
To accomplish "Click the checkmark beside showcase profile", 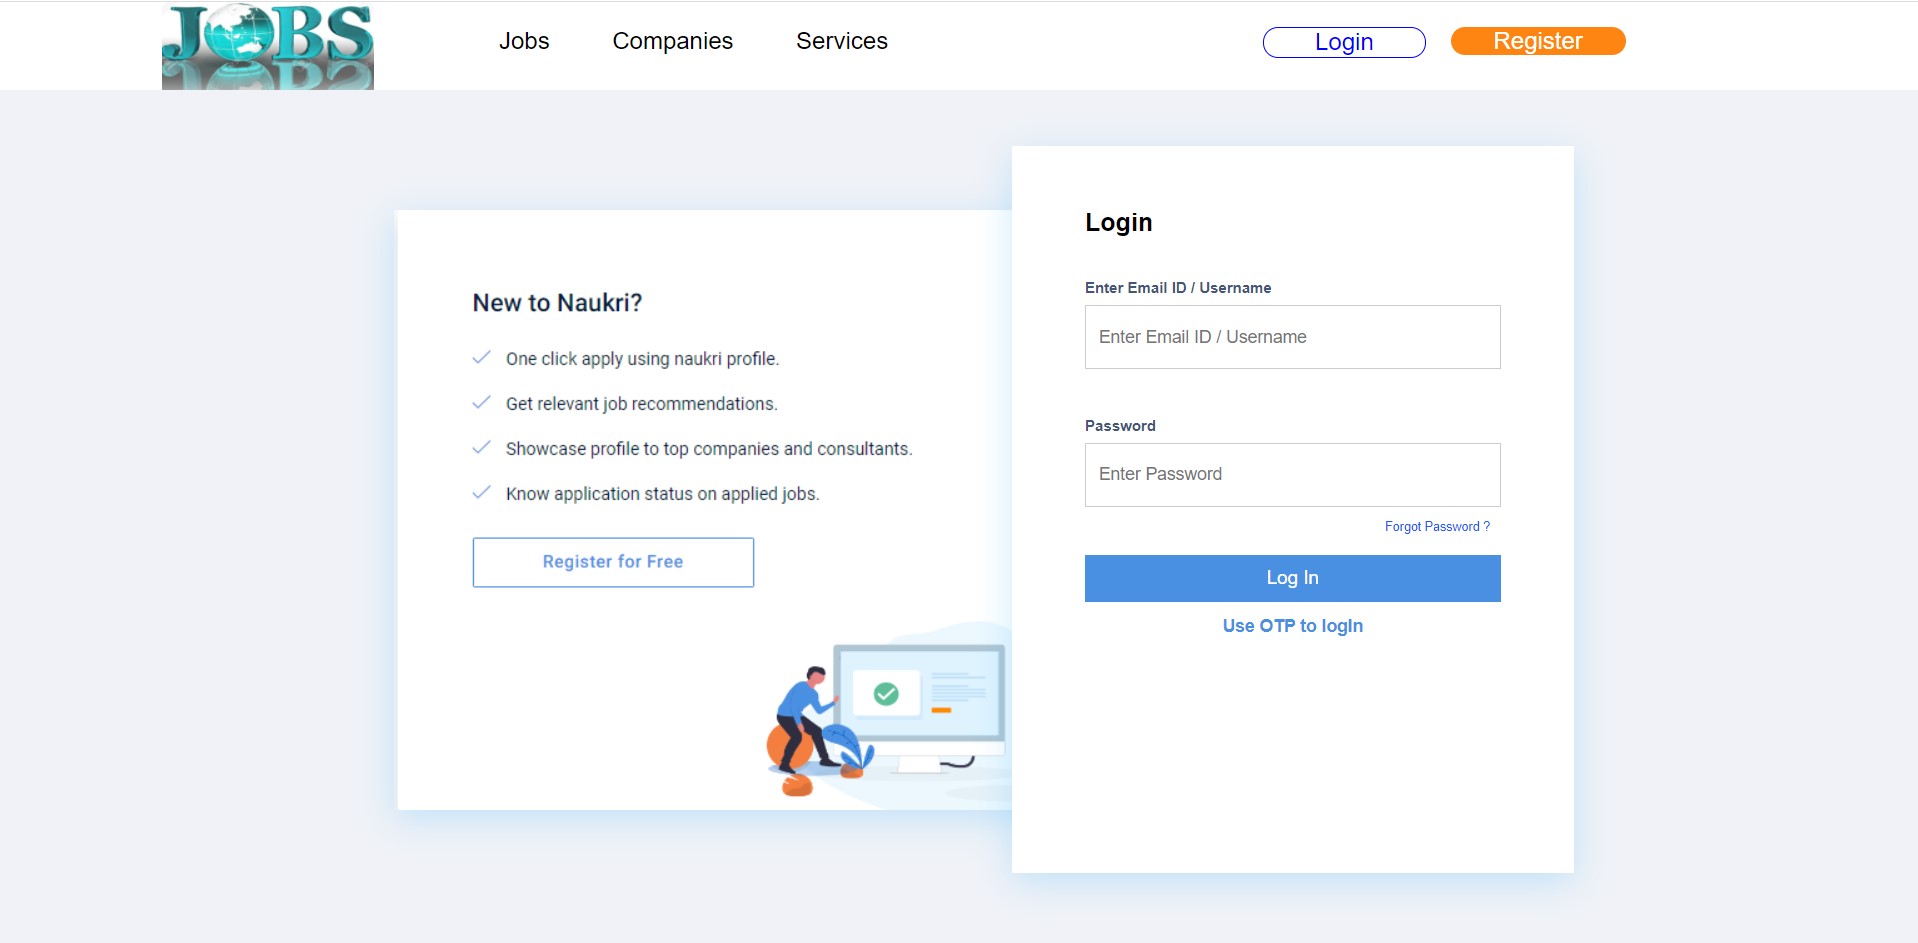I will tap(482, 447).
